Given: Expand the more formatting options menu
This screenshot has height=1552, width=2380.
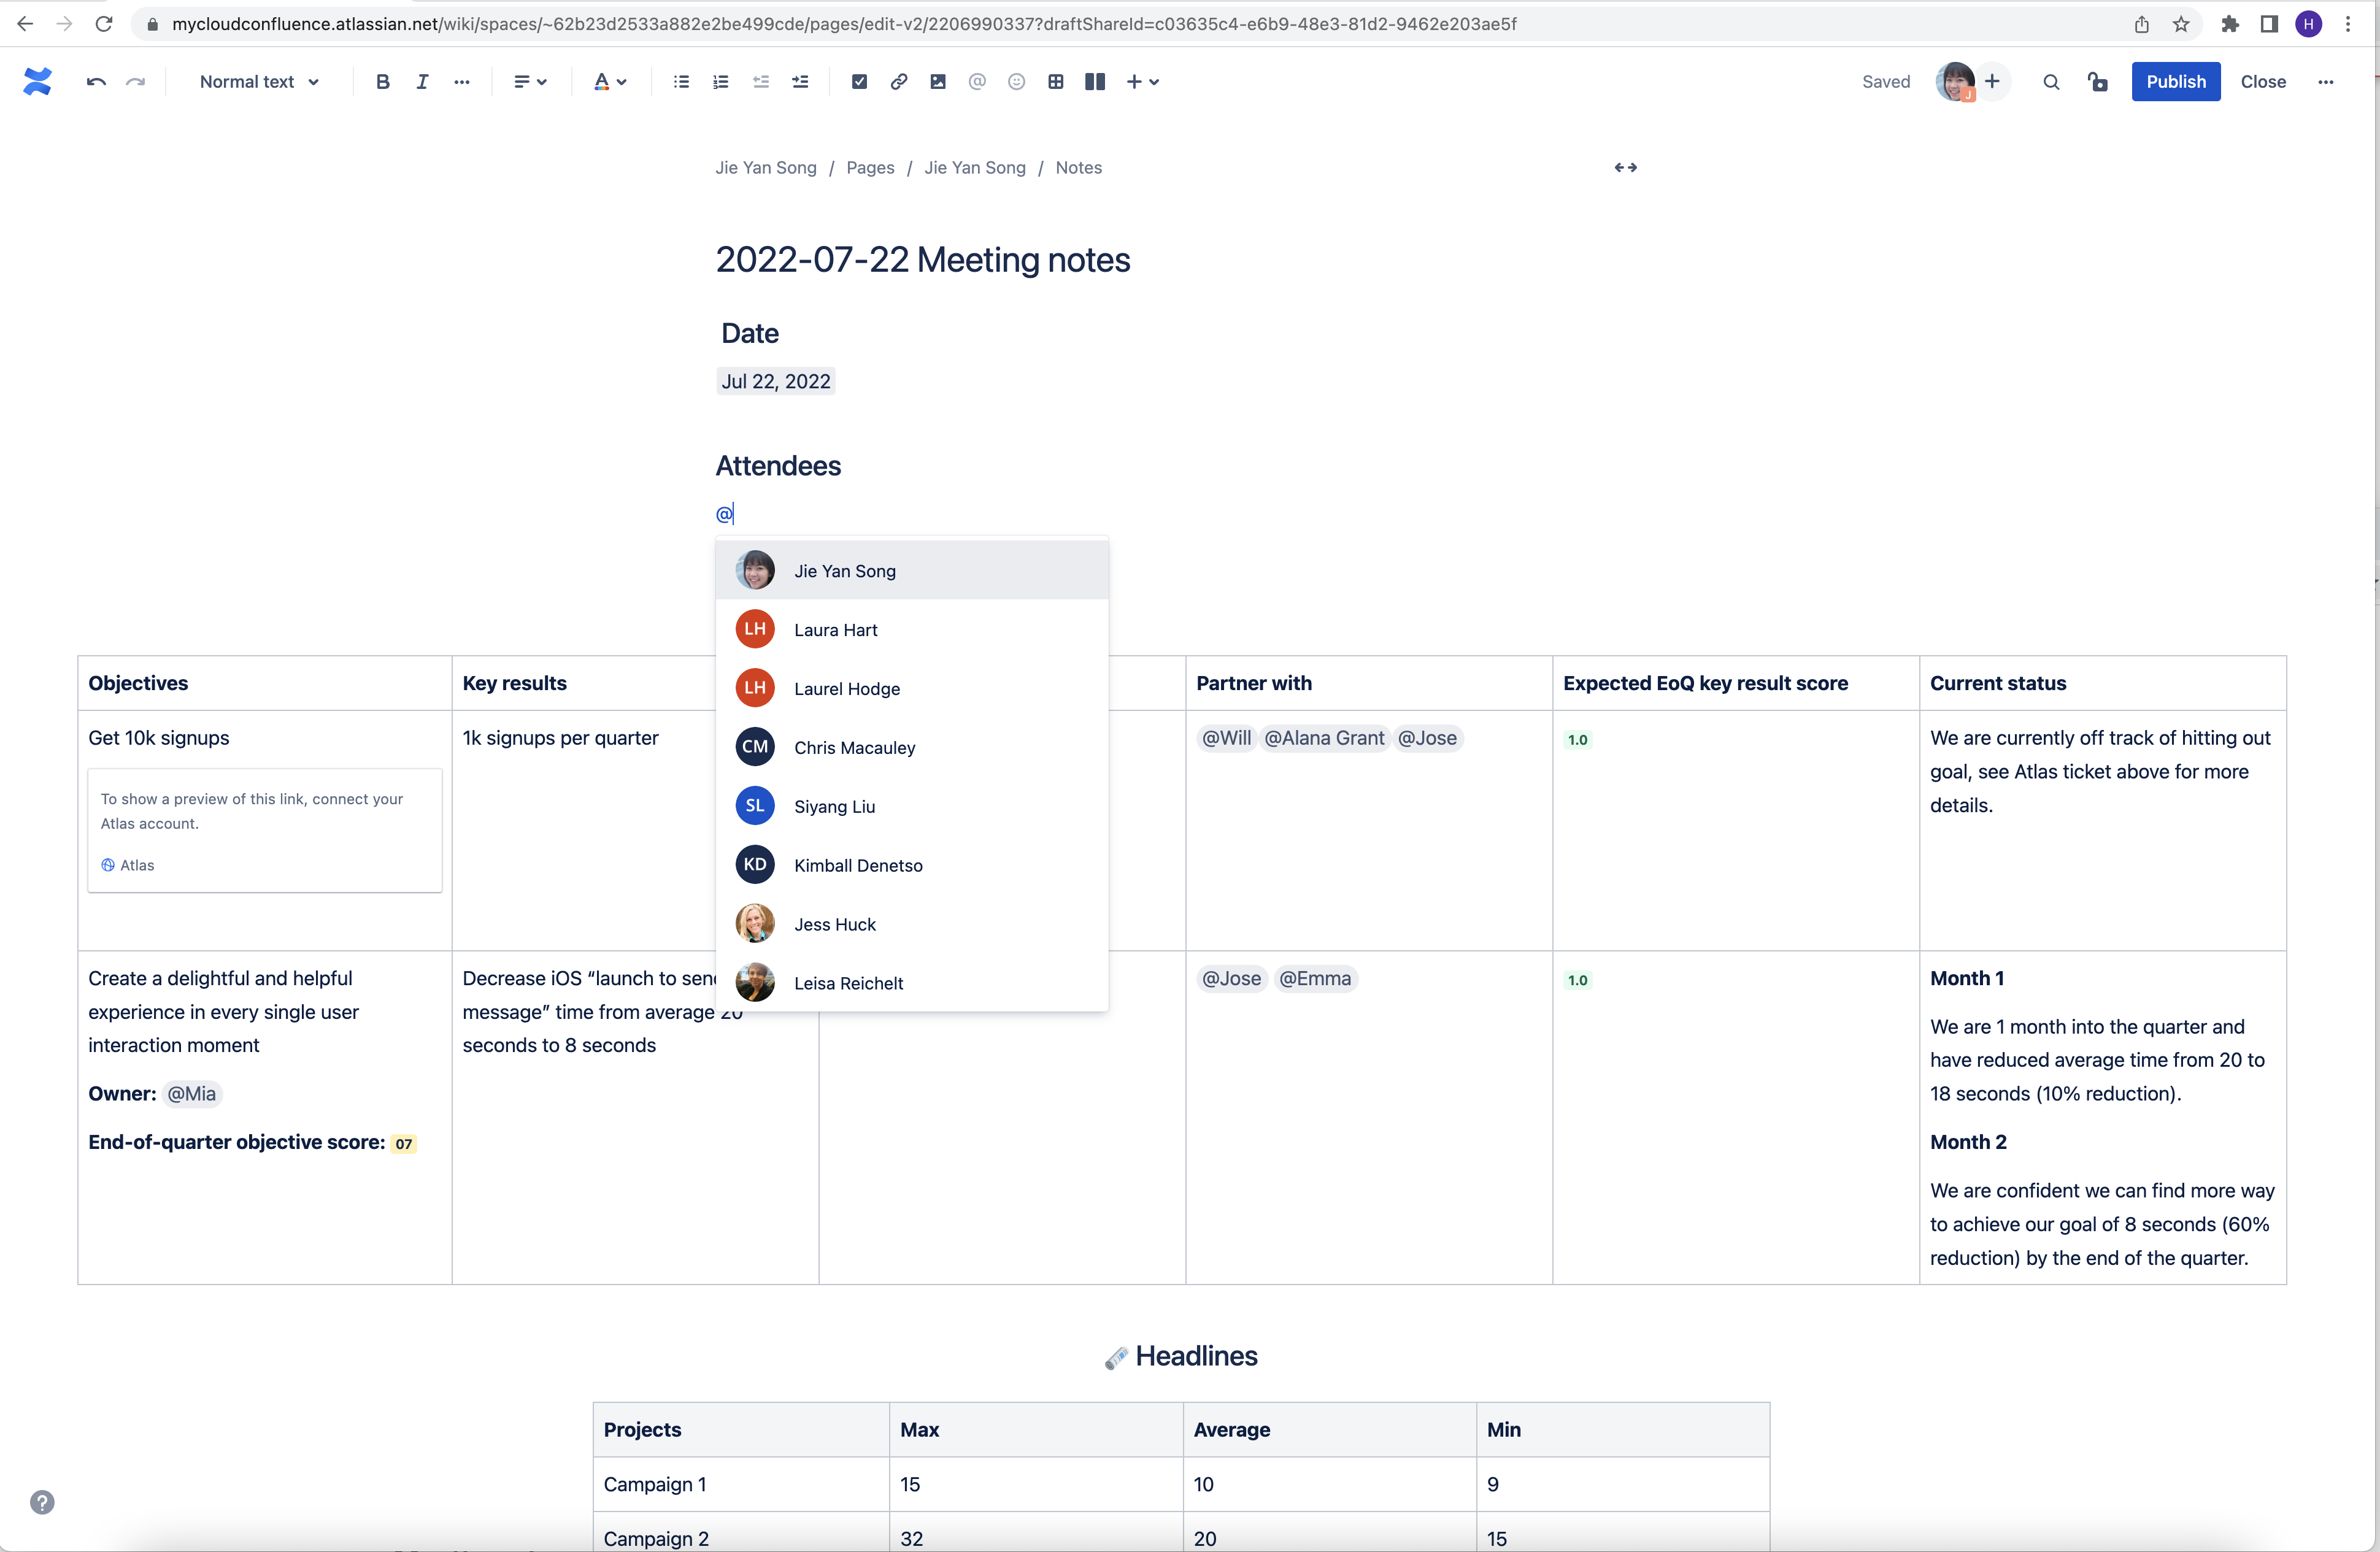Looking at the screenshot, I should point(461,82).
